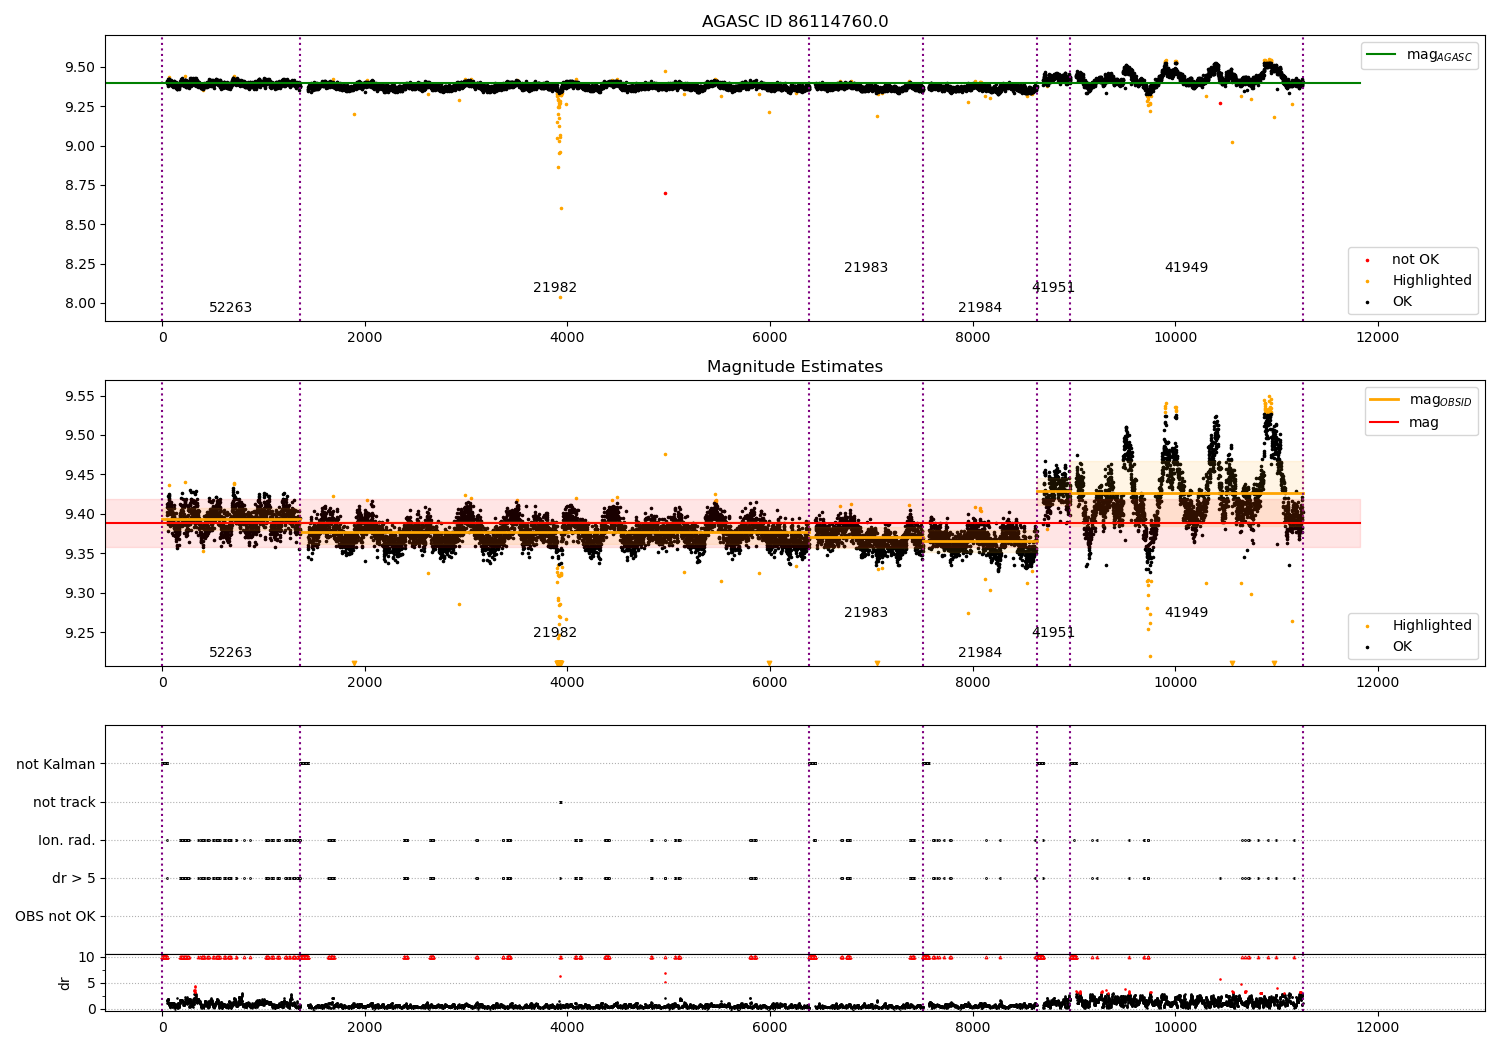
Task: Click obsid label 41951 in the top plot
Action: click(1053, 288)
